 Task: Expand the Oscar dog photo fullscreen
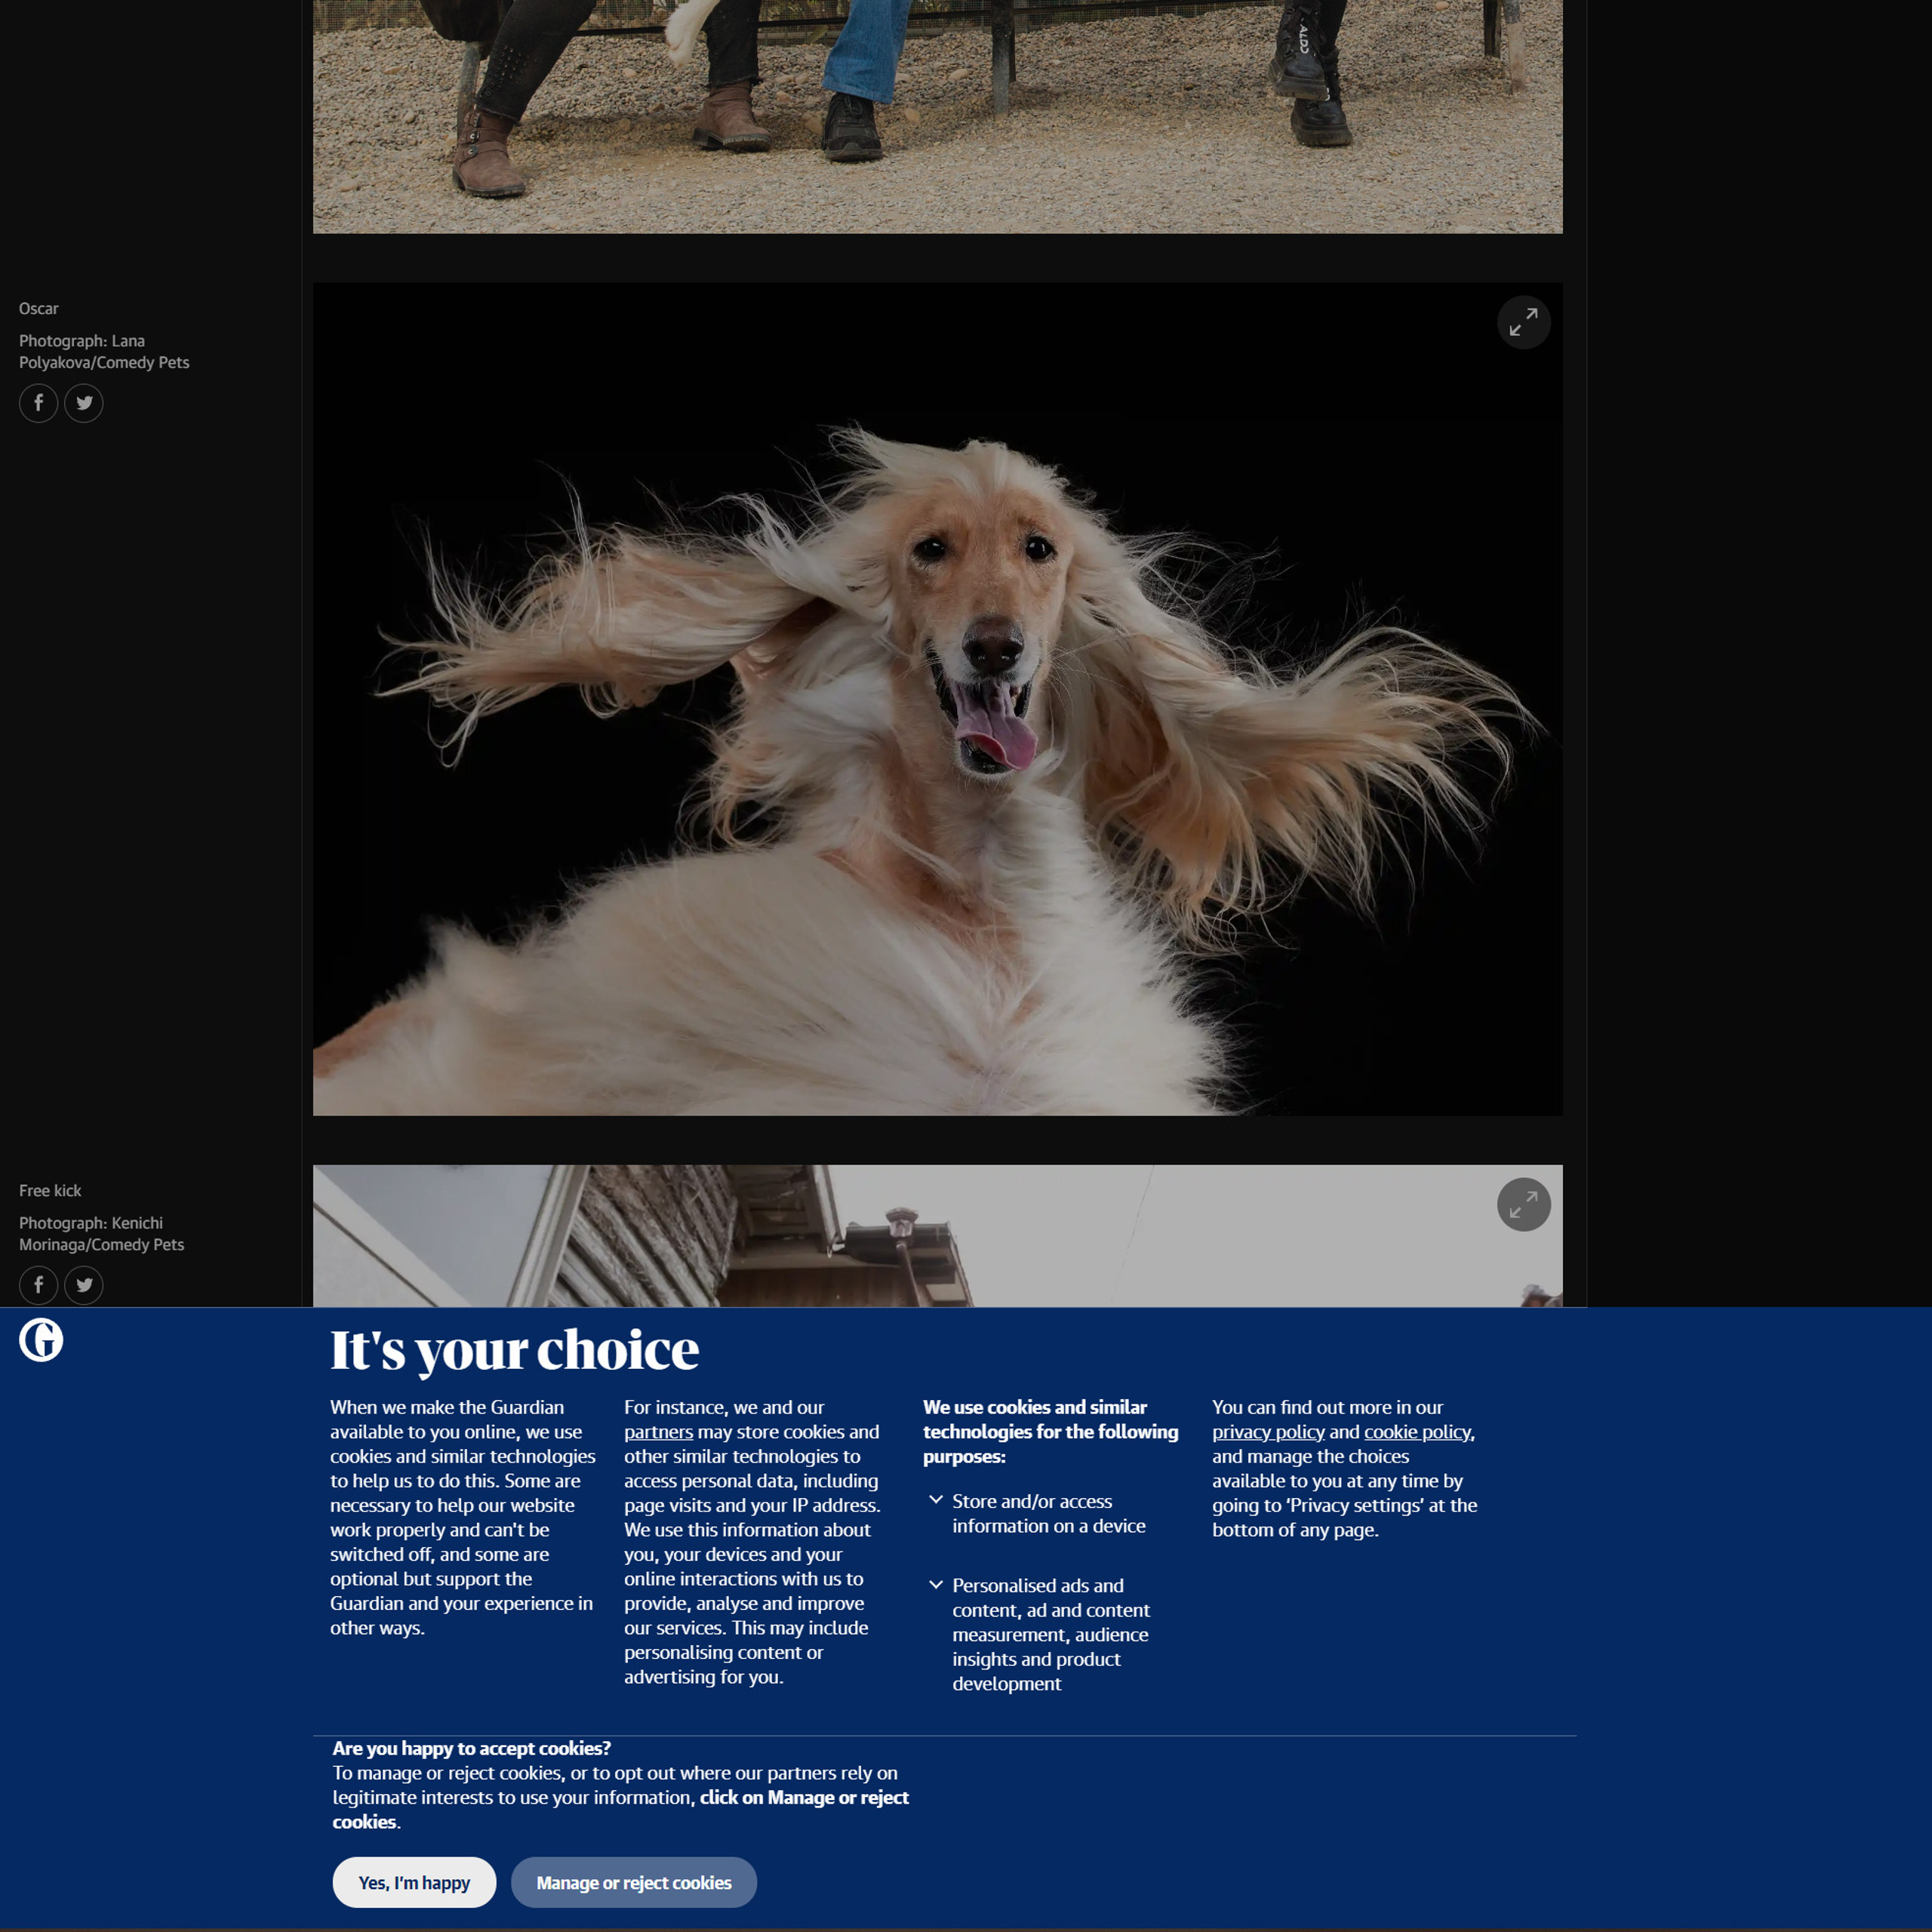coord(1523,322)
